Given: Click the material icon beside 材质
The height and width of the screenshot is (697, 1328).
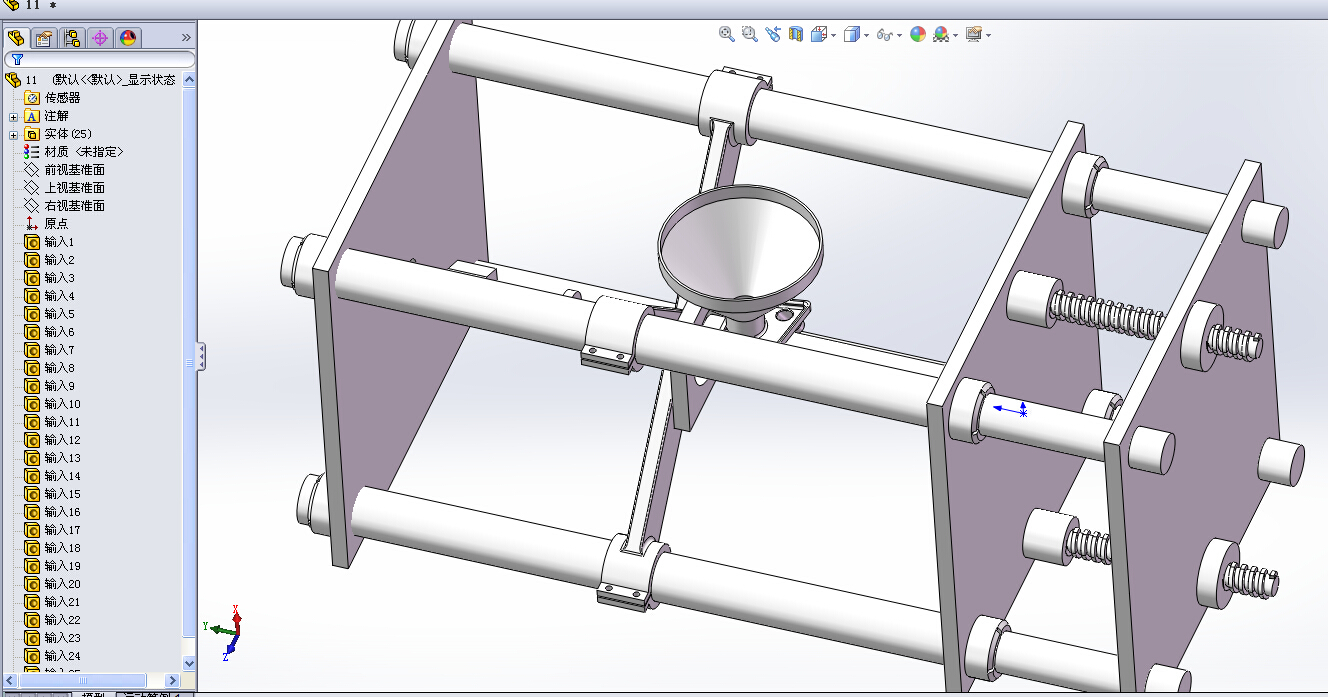Looking at the screenshot, I should [32, 152].
